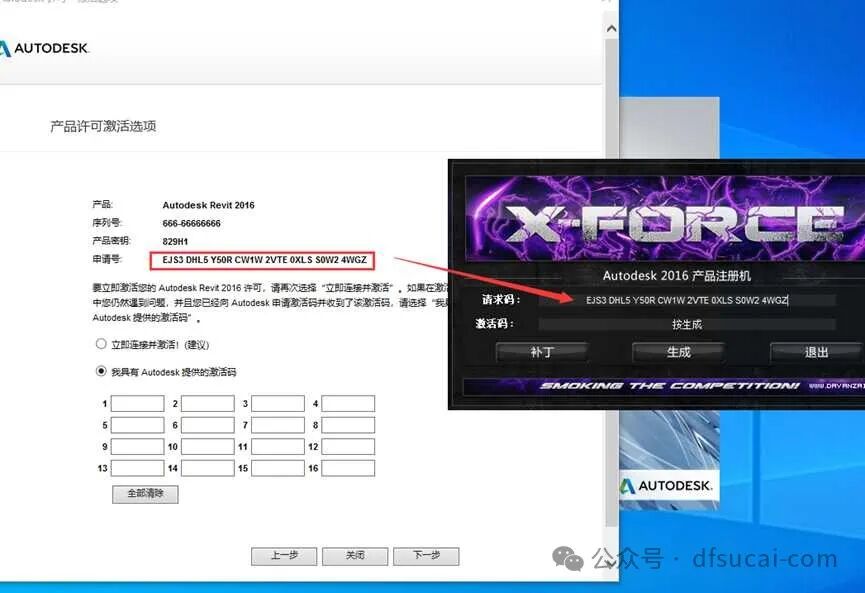The image size is (865, 593).
Task: Click the serial number 666-66666666 text
Action: coord(191,223)
